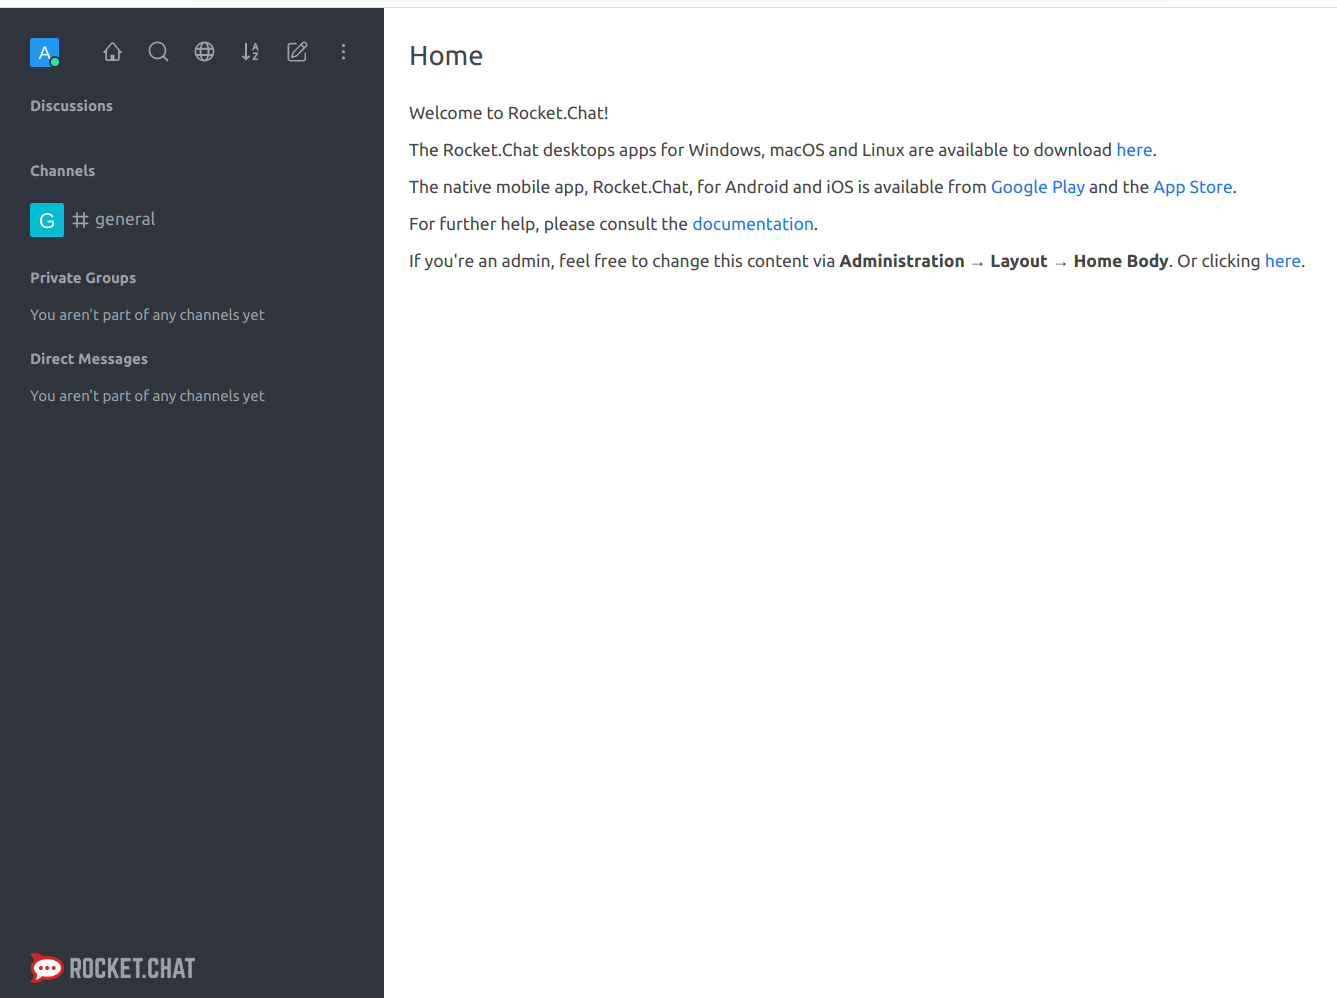This screenshot has height=998, width=1337.
Task: Open the general channel
Action: [125, 219]
